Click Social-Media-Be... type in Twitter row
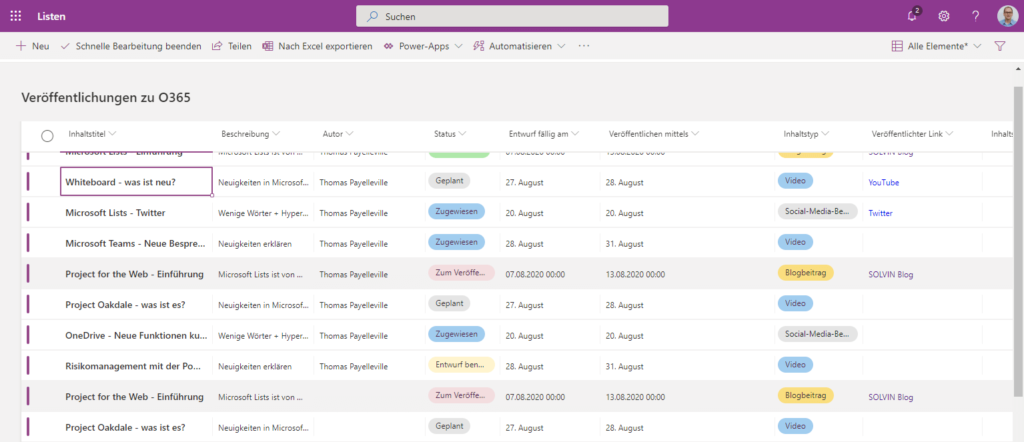 pyautogui.click(x=817, y=211)
